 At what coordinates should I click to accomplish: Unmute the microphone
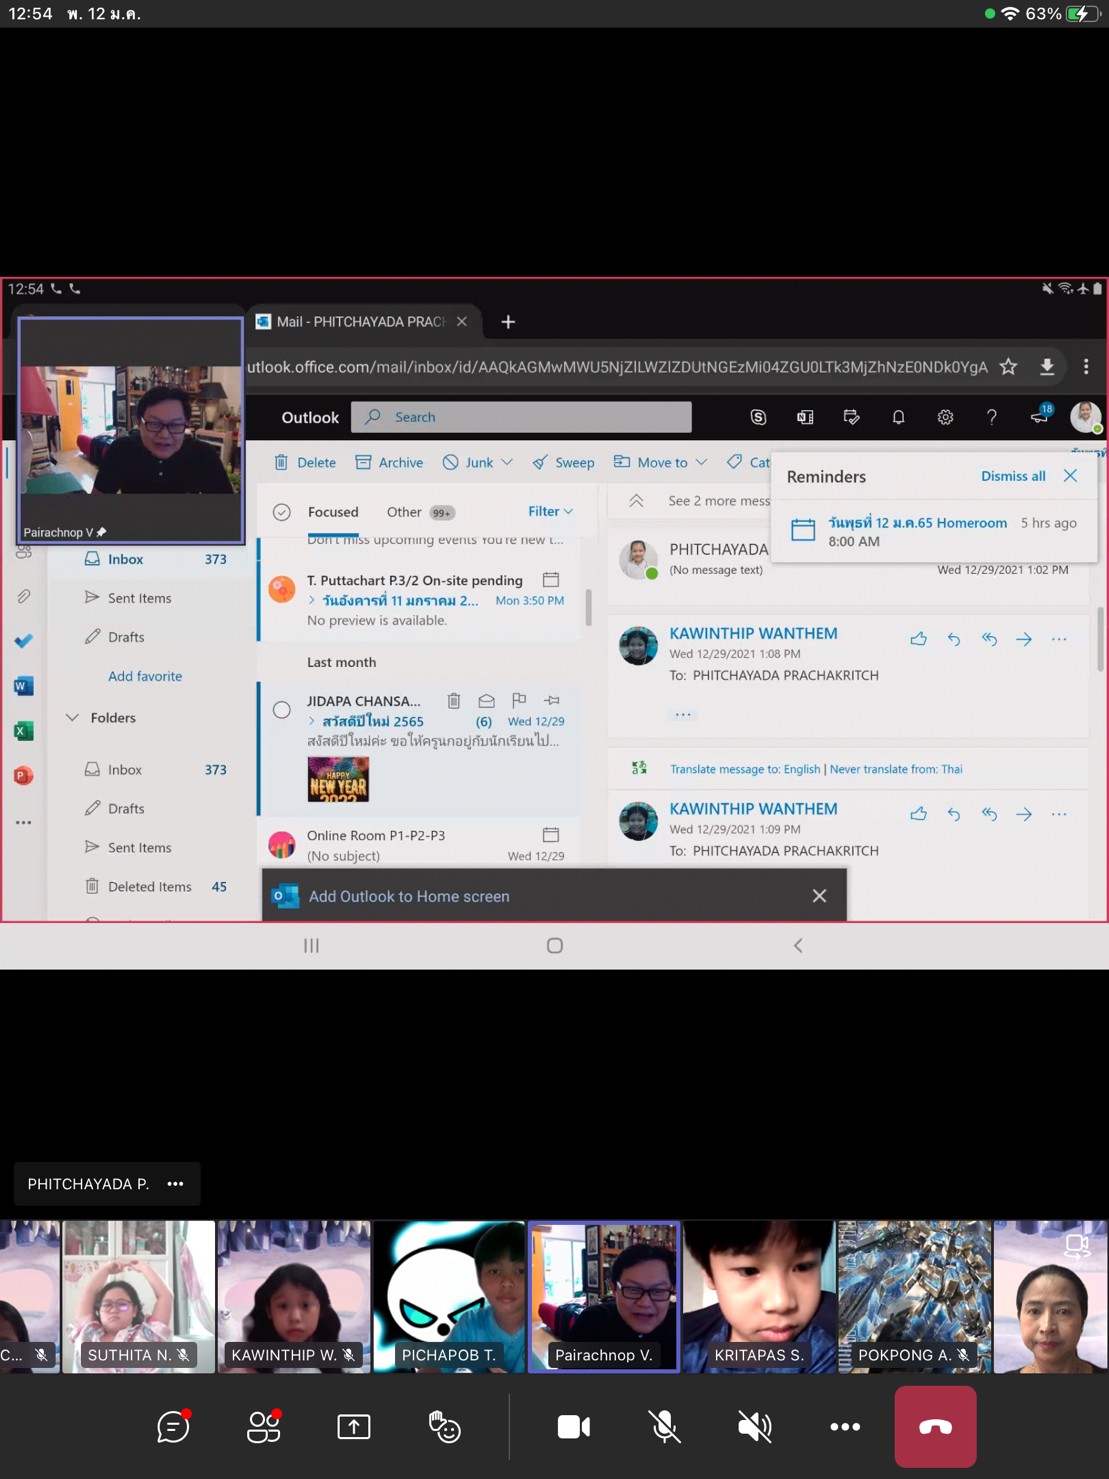tap(664, 1427)
